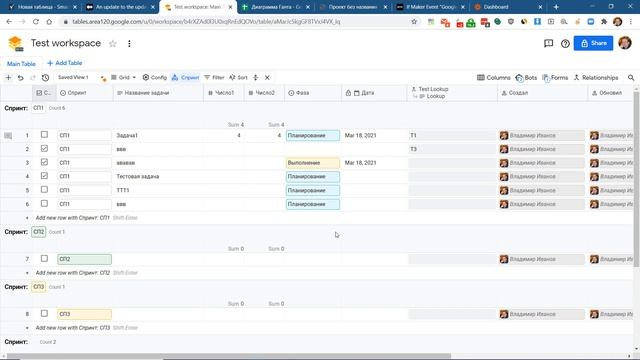Check the checkbox in row 6
The image size is (640, 360).
(44, 203)
